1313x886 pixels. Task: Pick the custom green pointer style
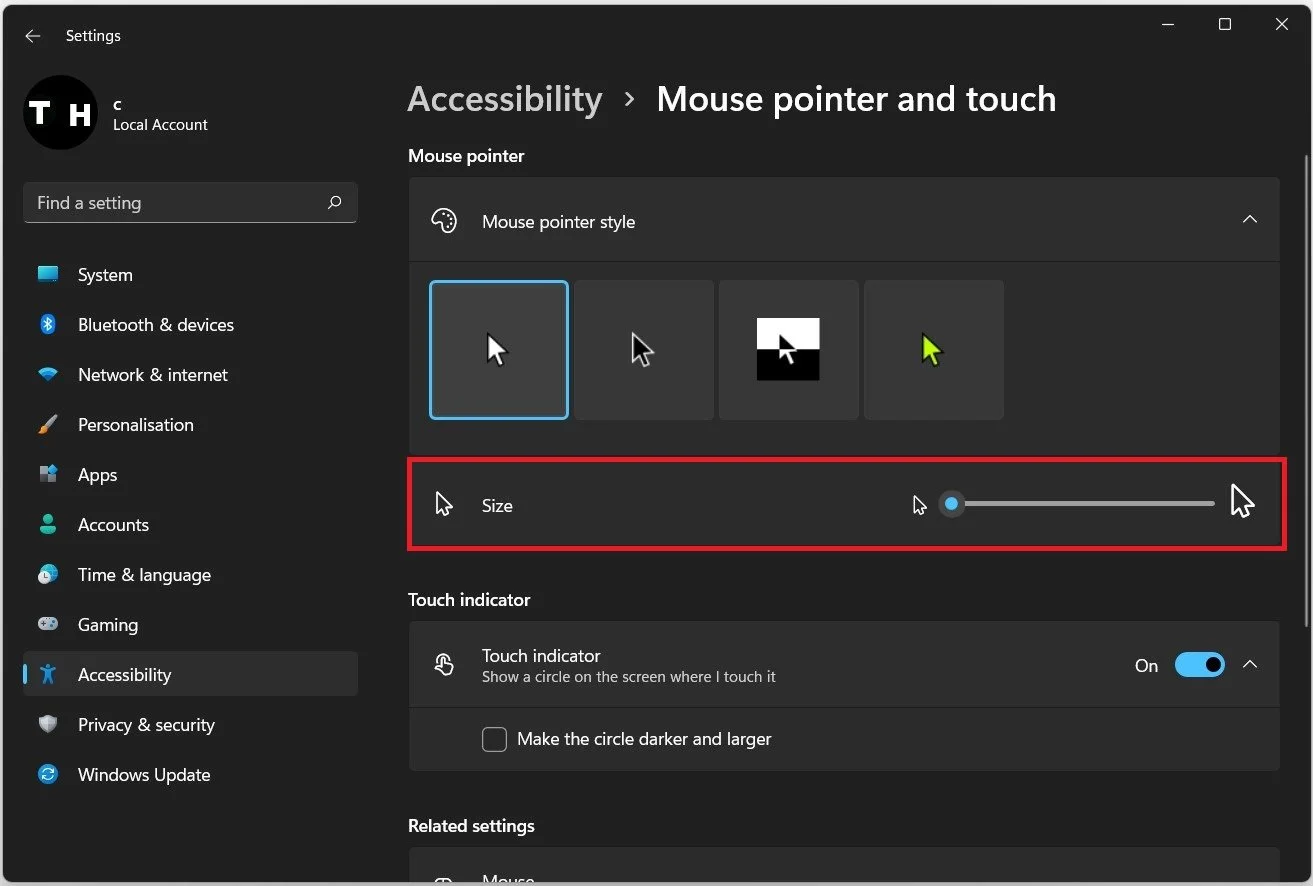(x=933, y=349)
